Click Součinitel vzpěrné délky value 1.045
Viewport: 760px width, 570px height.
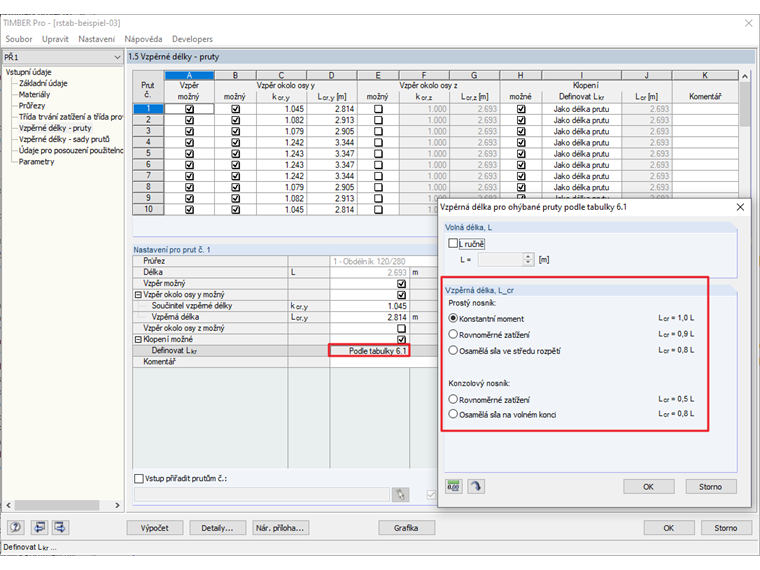click(x=369, y=306)
